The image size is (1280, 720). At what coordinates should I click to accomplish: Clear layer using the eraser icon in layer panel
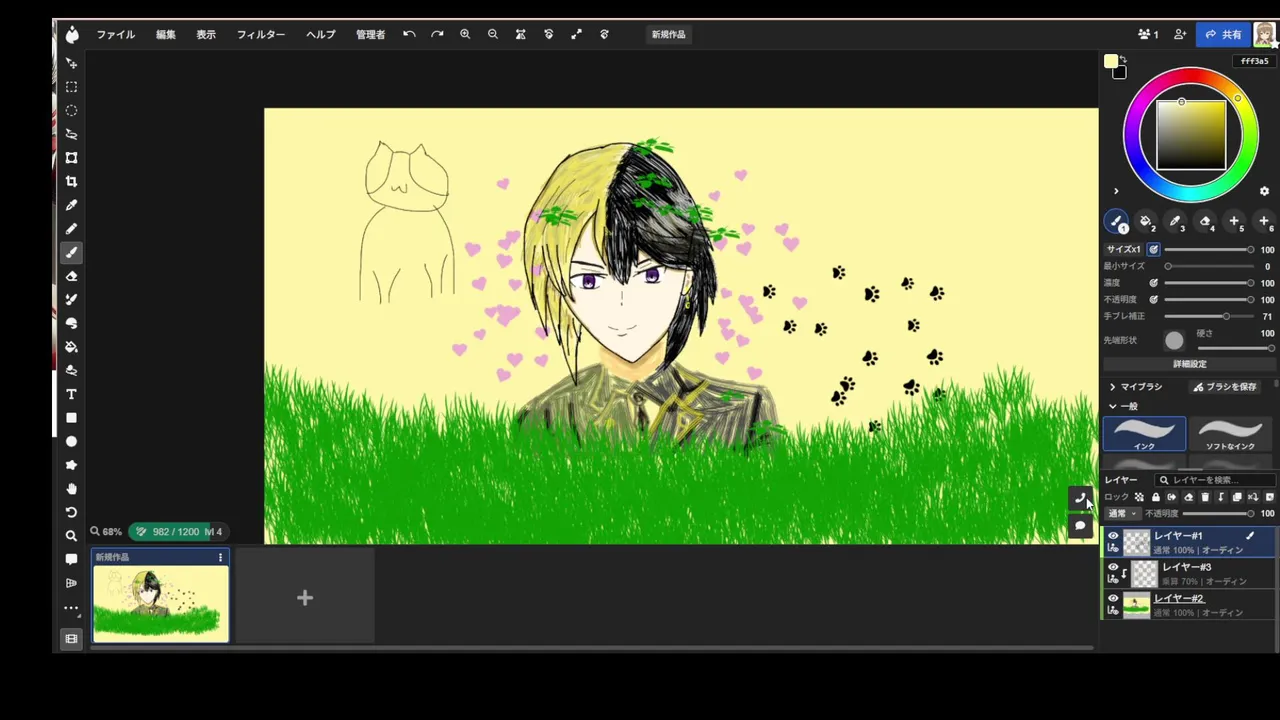(x=1188, y=497)
